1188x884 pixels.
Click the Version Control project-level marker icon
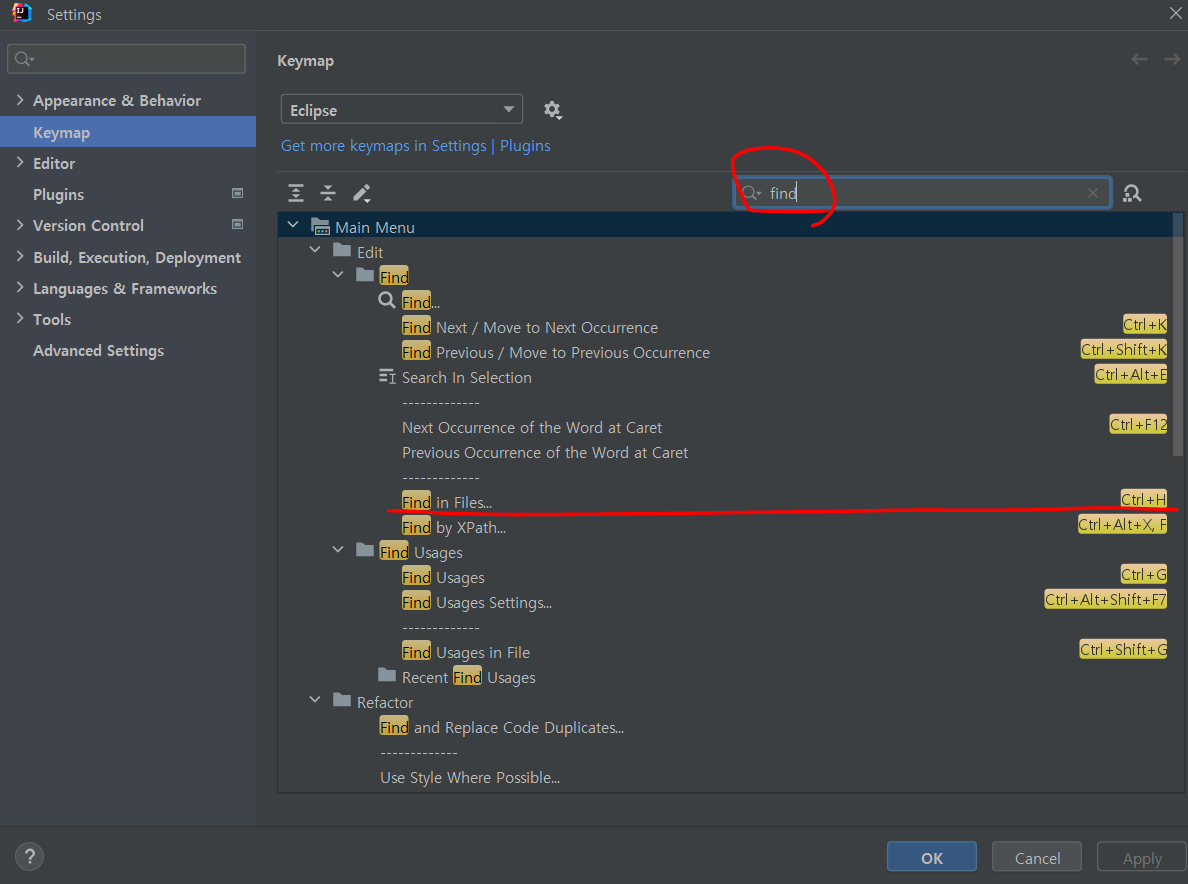[237, 225]
